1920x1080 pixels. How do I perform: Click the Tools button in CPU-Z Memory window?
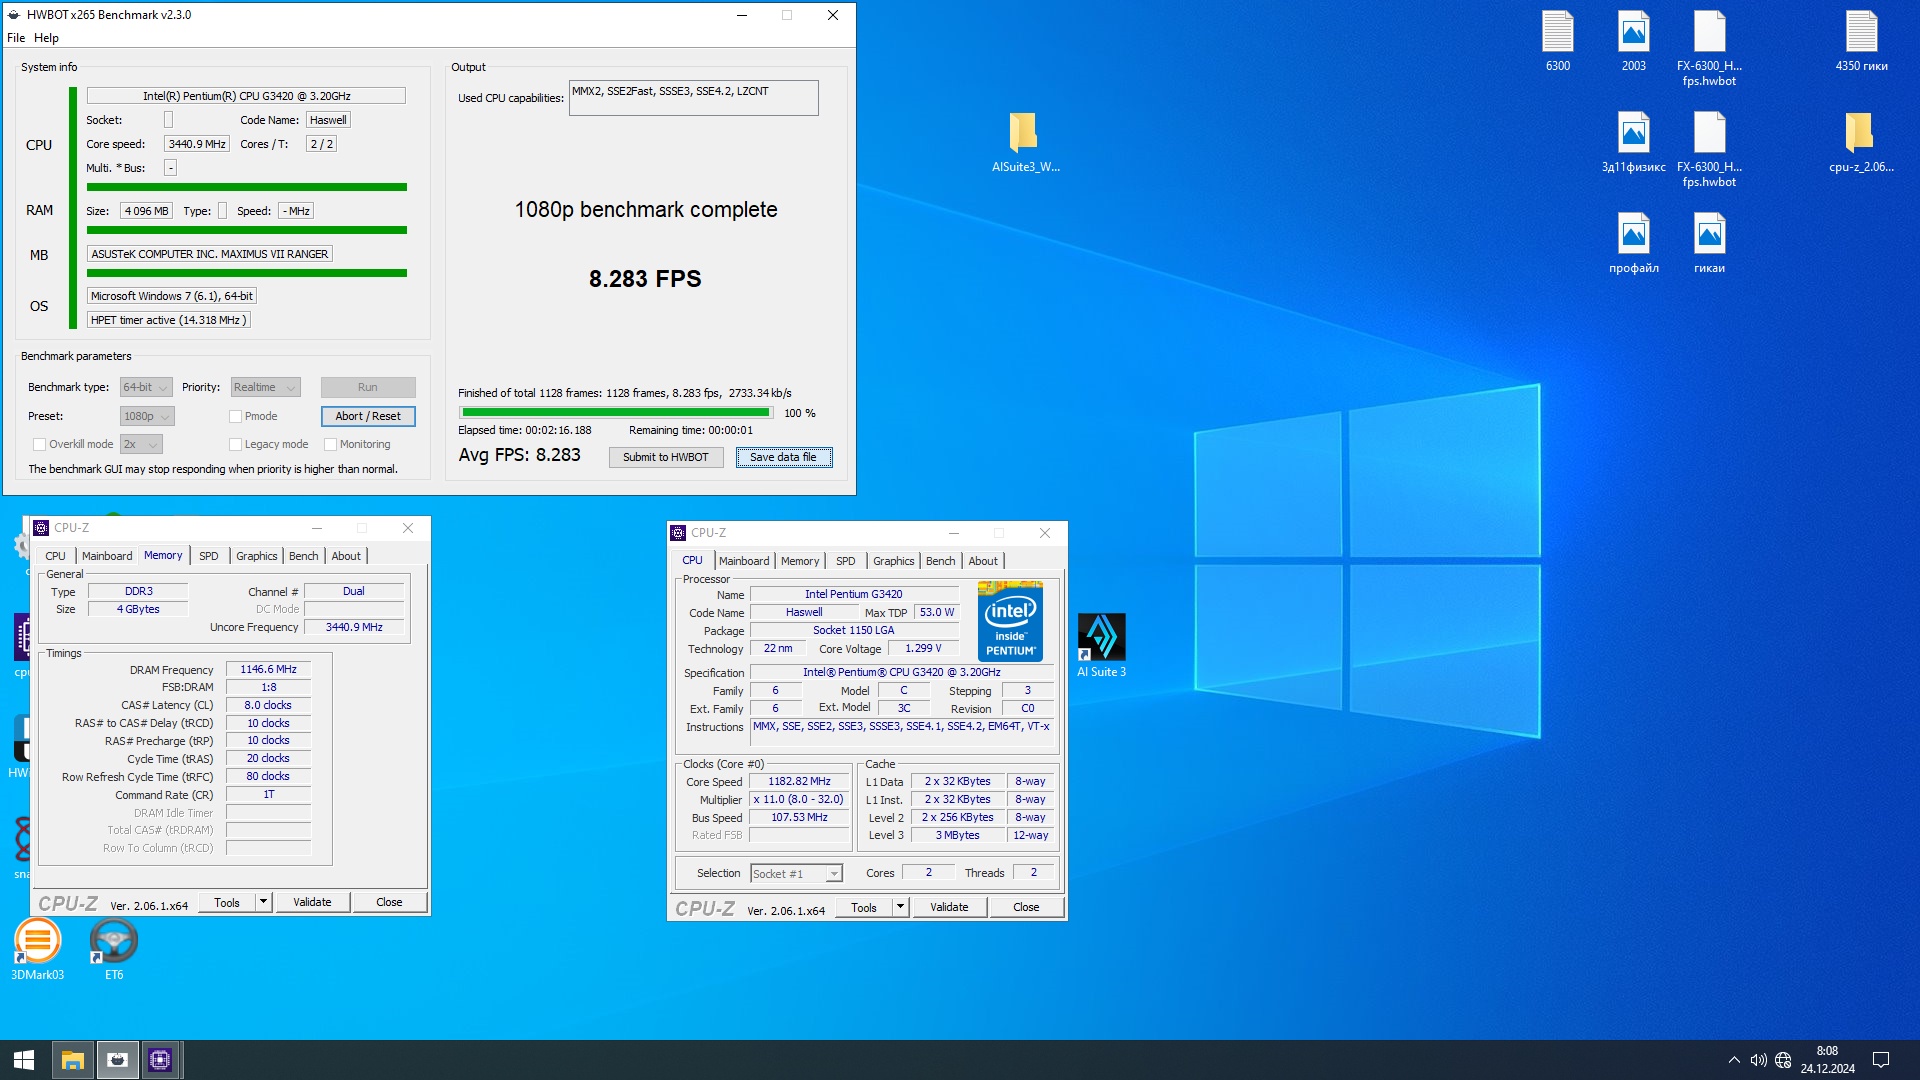[227, 902]
